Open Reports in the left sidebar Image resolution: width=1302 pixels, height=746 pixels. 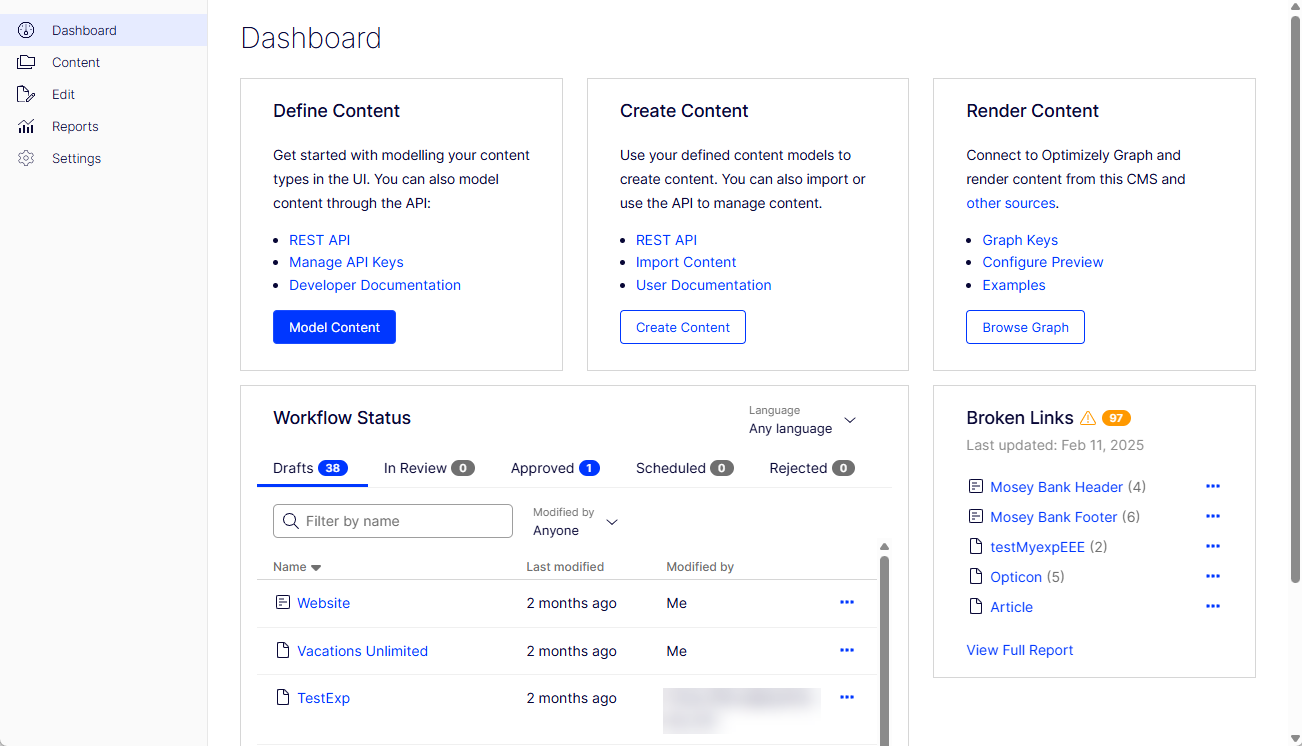pos(104,126)
